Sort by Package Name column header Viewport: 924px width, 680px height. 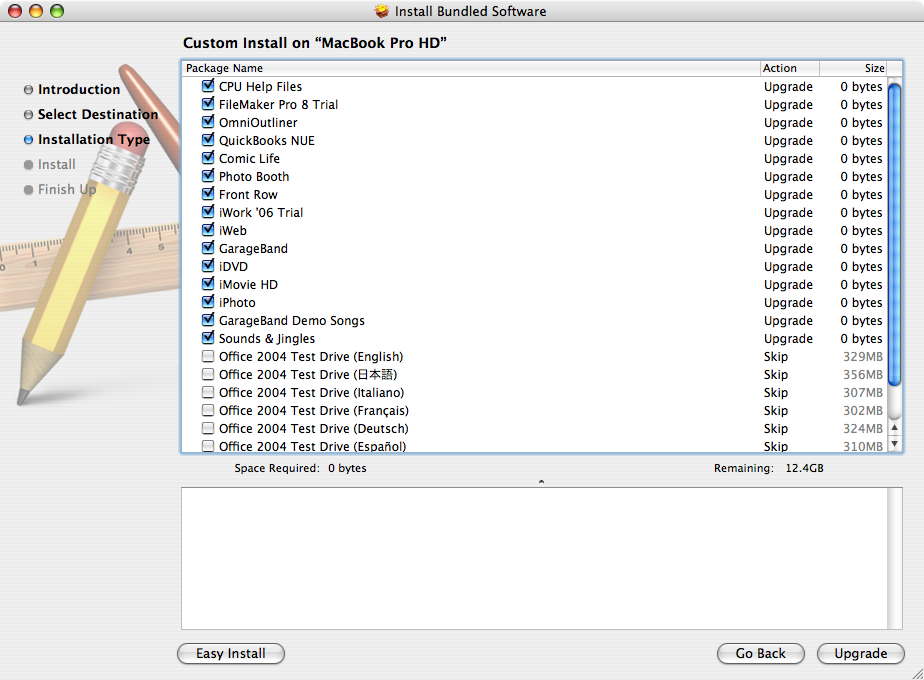coord(471,68)
